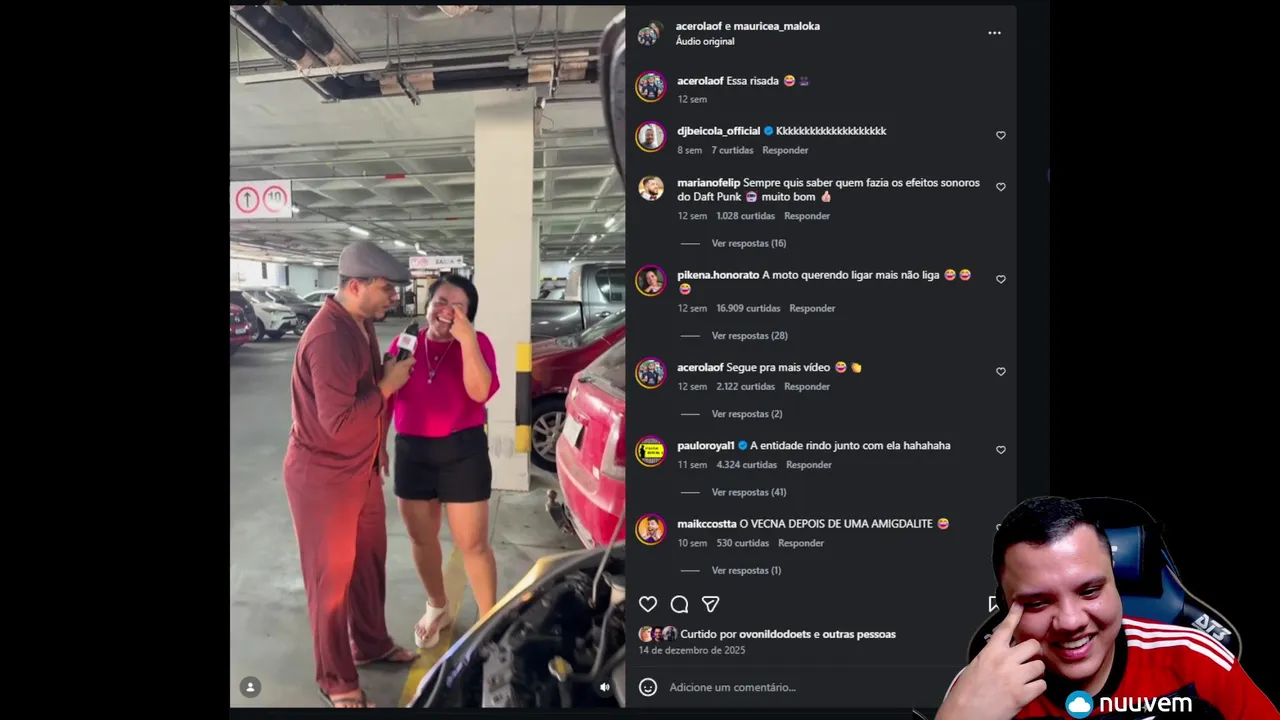
Task: Open tagged people icon on video
Action: coord(250,687)
